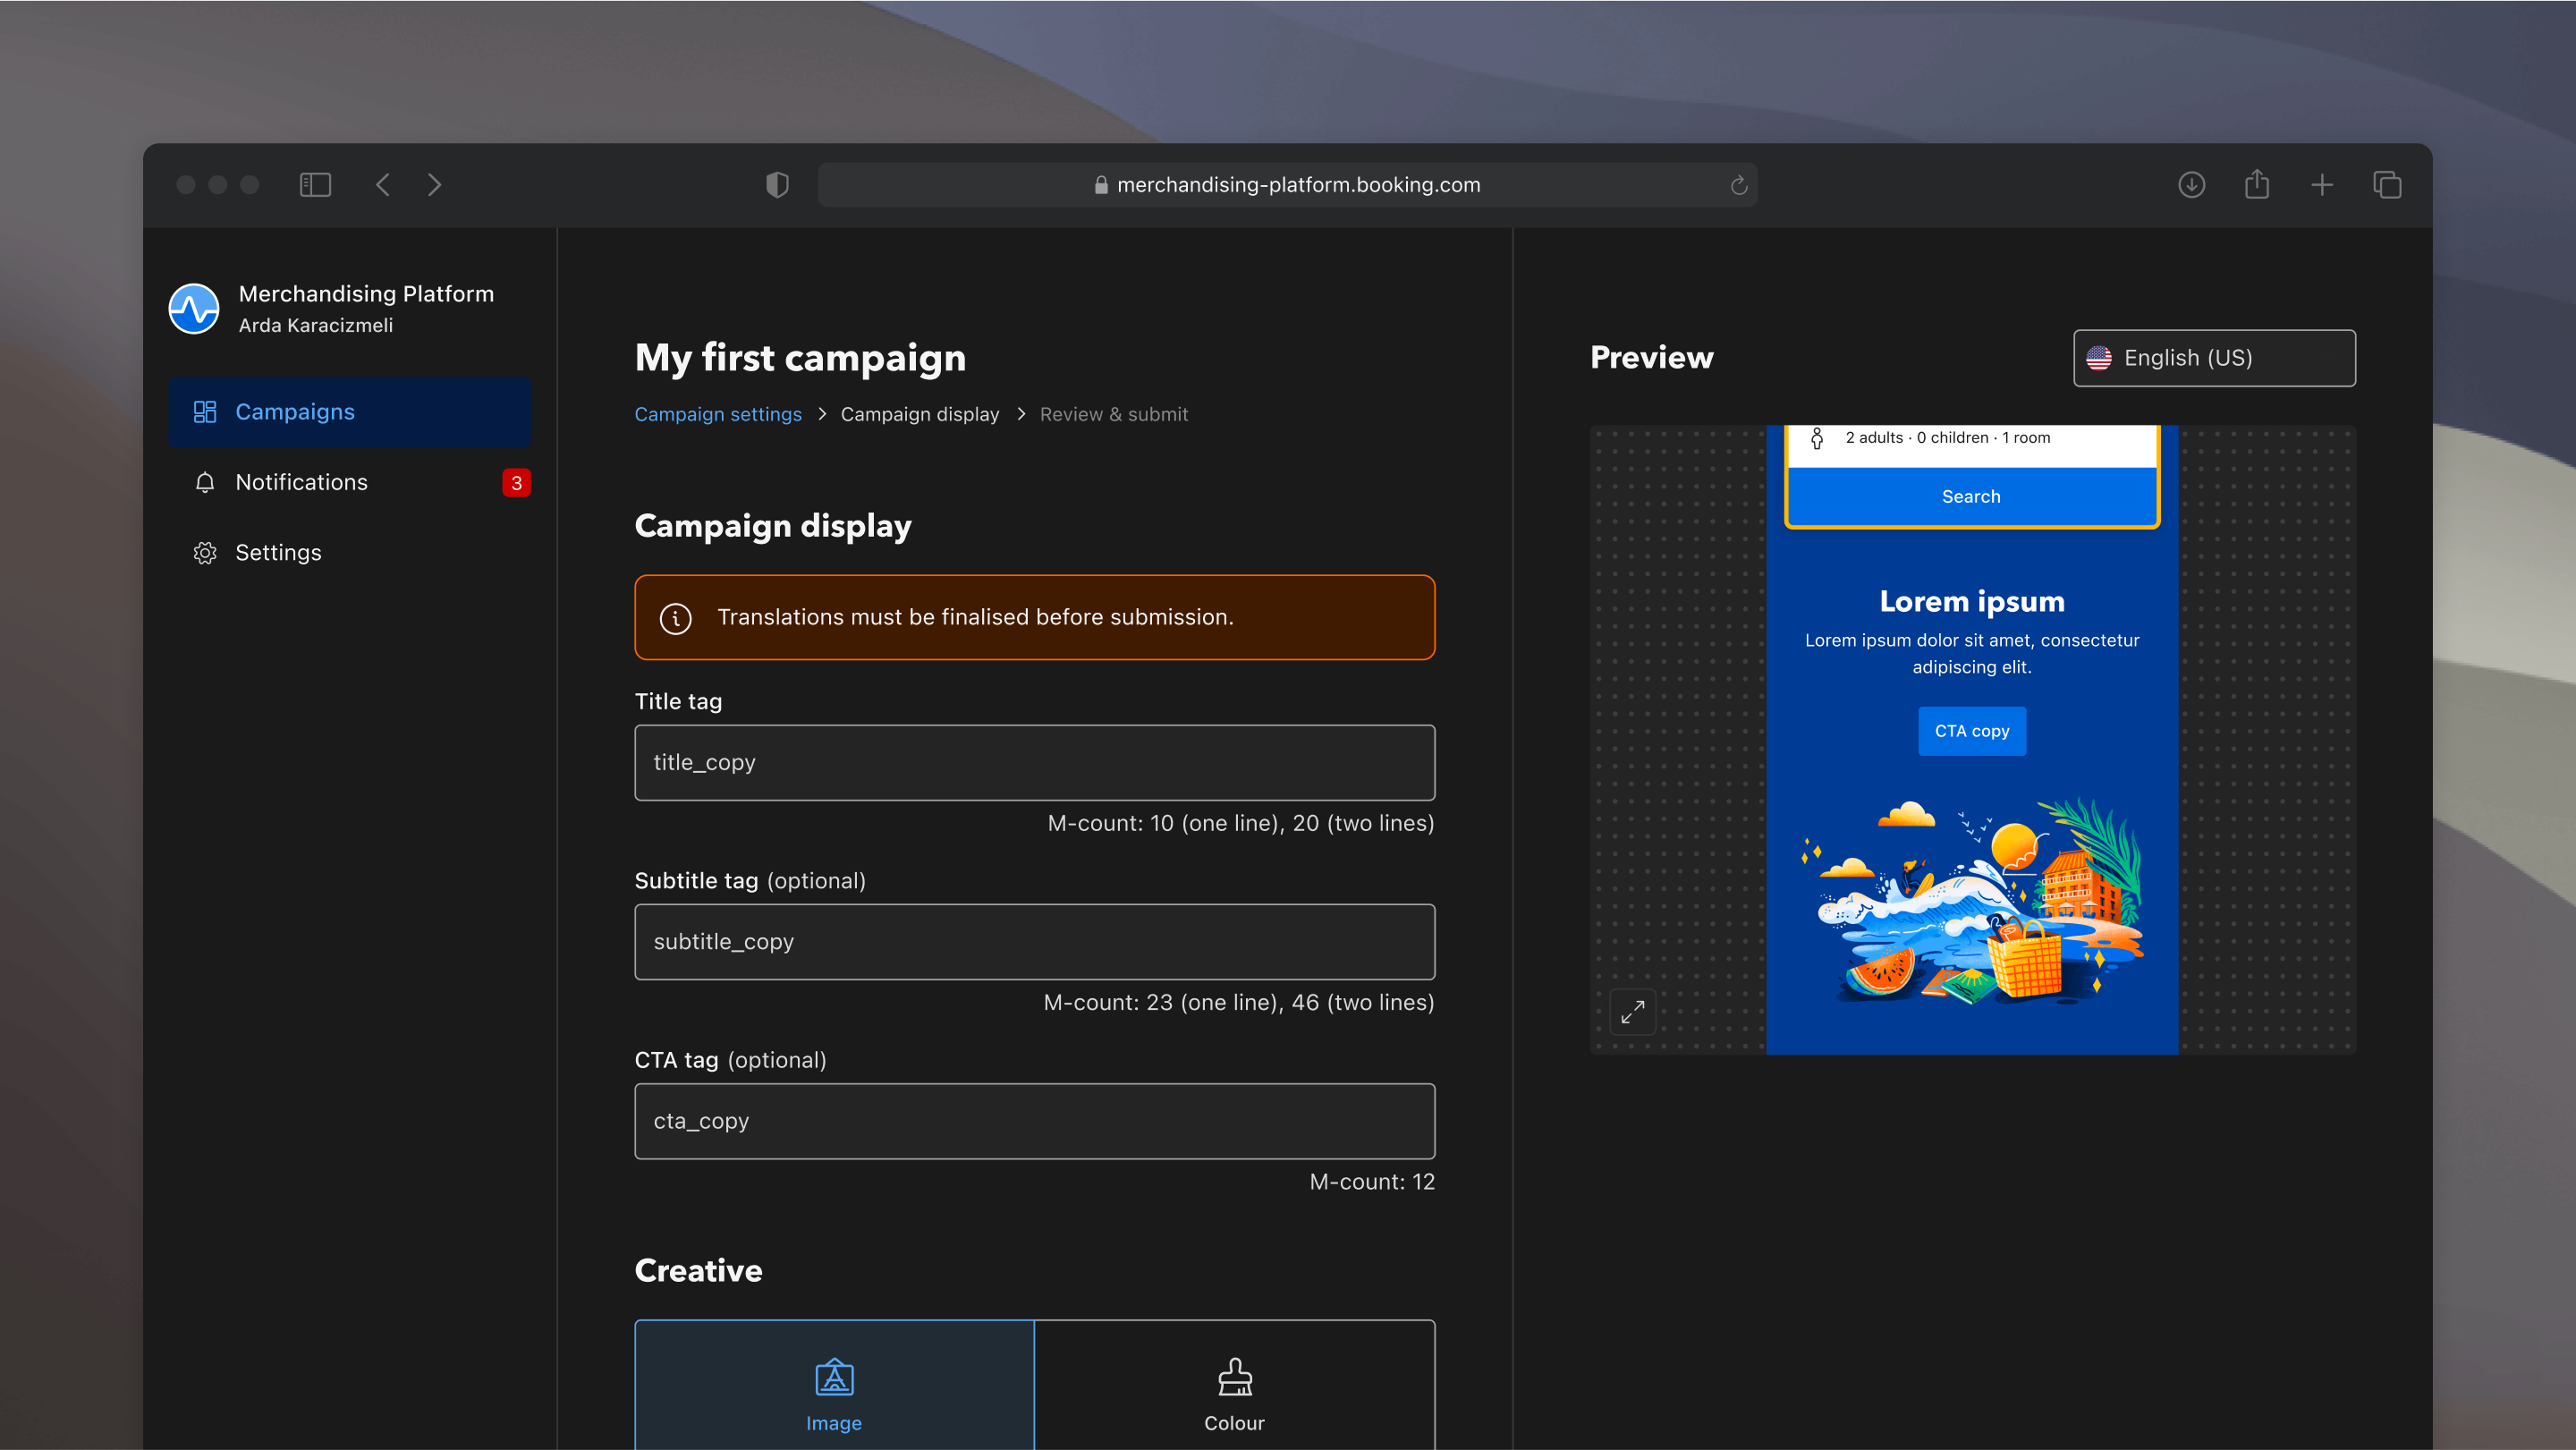The image size is (2576, 1450).
Task: Click the guest person icon in preview
Action: click(1817, 438)
